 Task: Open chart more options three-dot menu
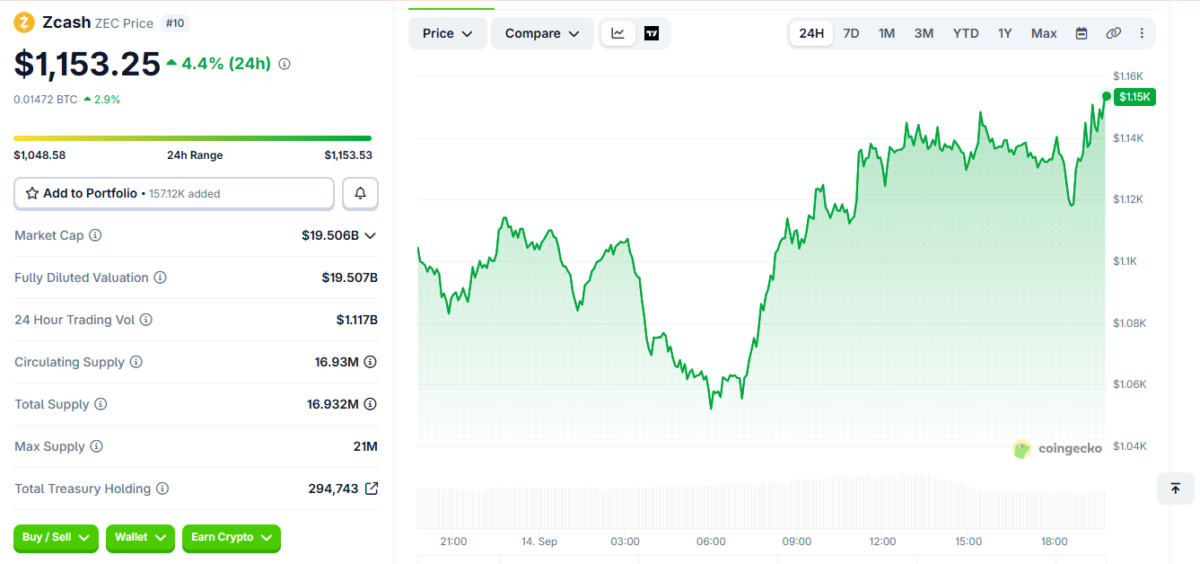1142,33
